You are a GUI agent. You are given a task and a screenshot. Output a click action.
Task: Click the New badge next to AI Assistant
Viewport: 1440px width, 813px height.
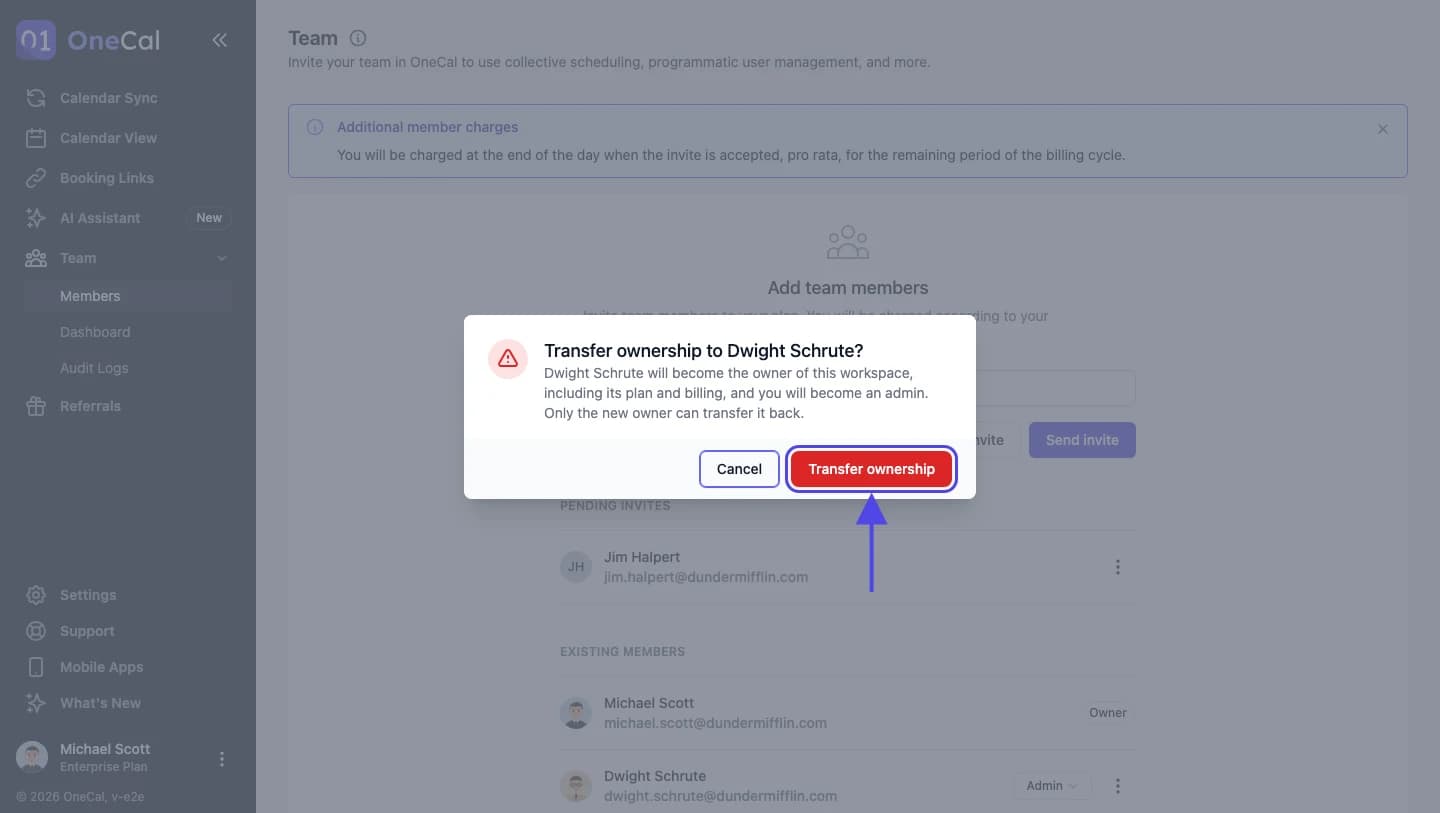pyautogui.click(x=209, y=218)
